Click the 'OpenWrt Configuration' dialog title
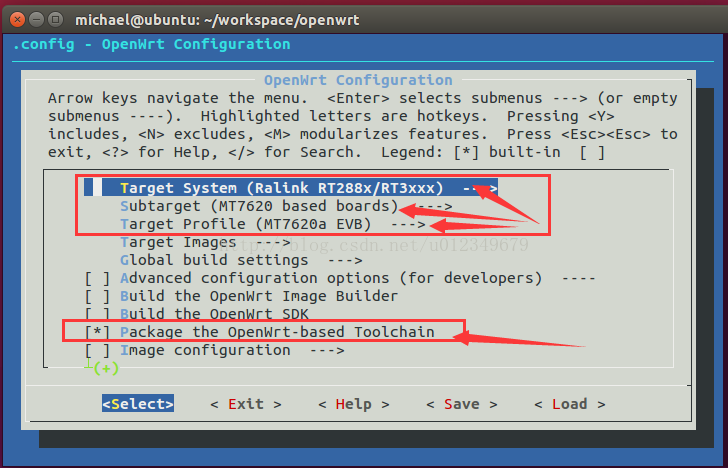728x468 pixels. tap(358, 80)
